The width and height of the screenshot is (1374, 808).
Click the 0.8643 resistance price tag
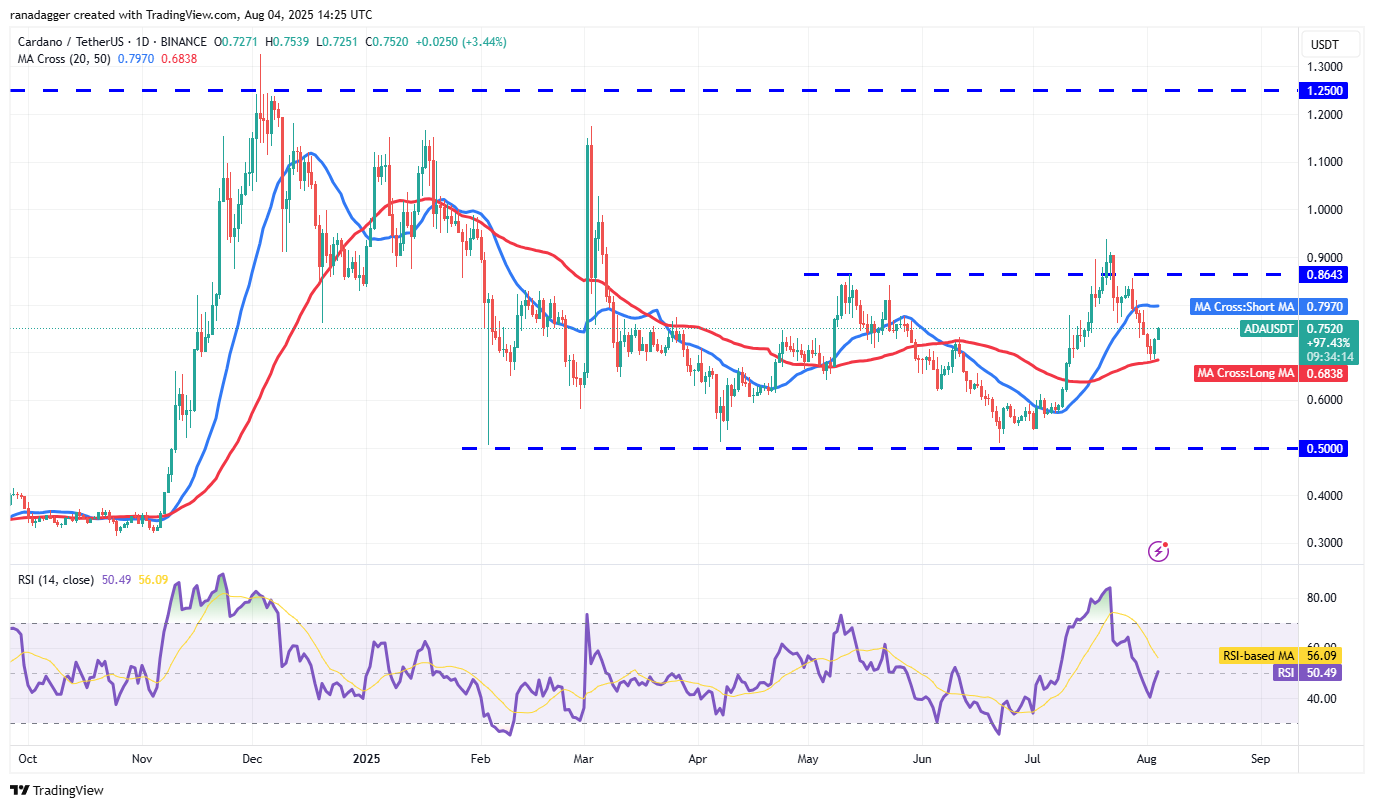[x=1325, y=274]
